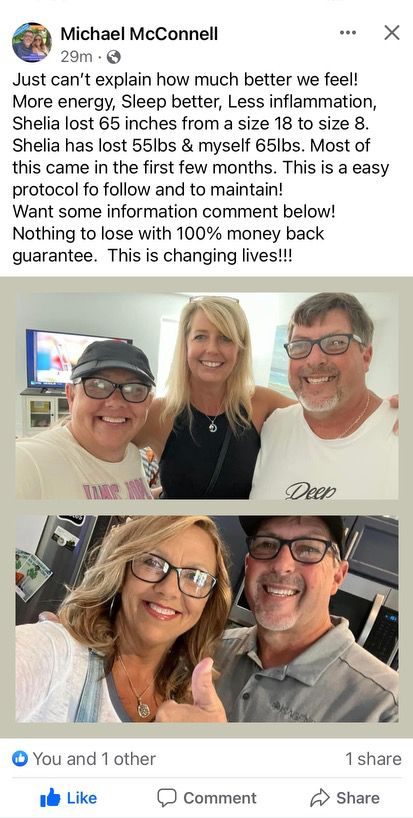Dismiss the post with the X icon
Image resolution: width=413 pixels, height=818 pixels.
coord(392,33)
